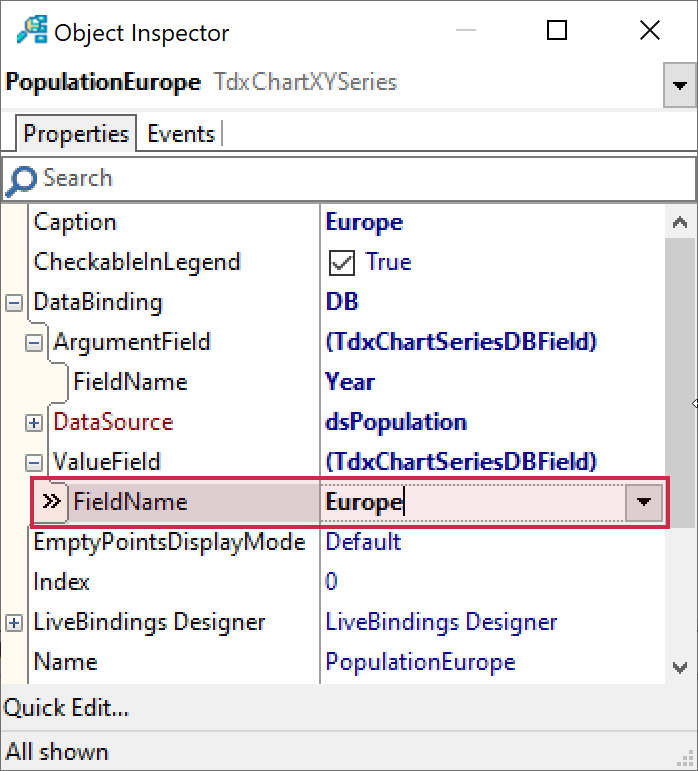The image size is (698, 771).
Task: Click the Quick Edit... link
Action: pos(66,709)
